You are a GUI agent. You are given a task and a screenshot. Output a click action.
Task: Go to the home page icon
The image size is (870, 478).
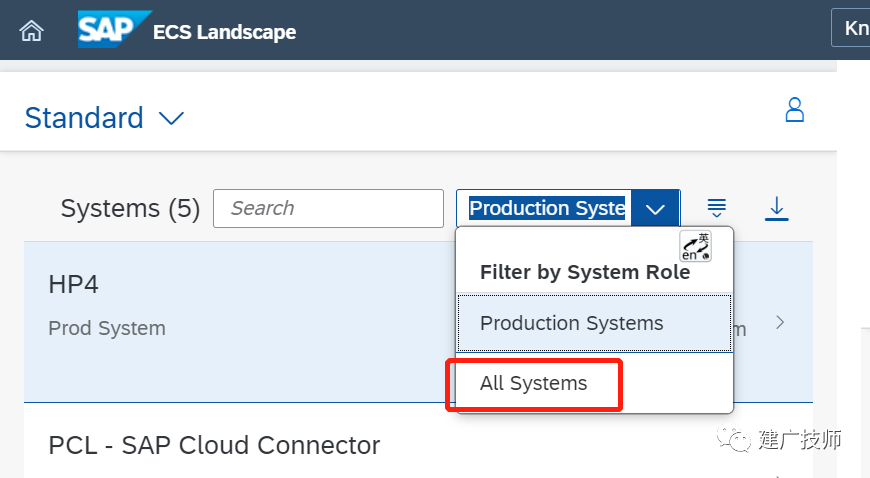click(x=31, y=31)
